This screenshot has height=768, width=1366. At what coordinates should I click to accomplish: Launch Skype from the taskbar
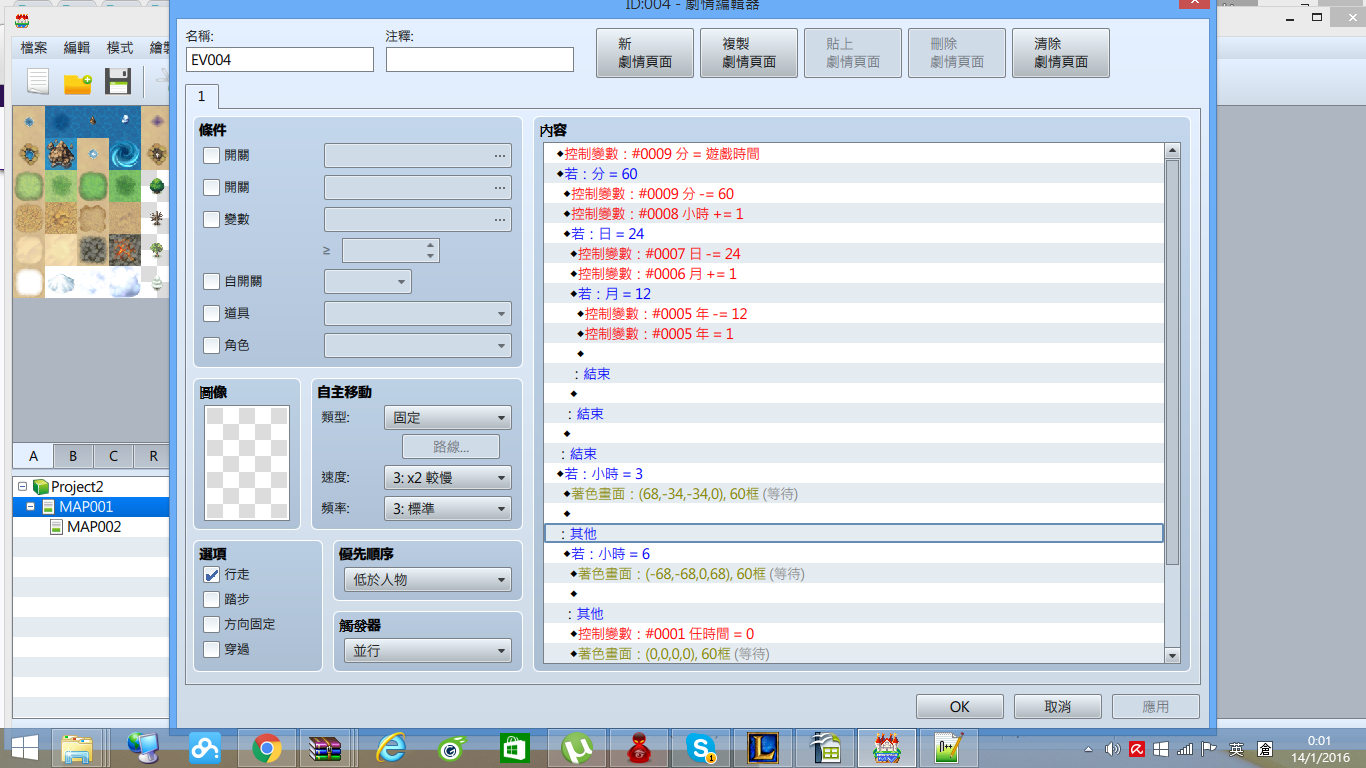[x=700, y=747]
